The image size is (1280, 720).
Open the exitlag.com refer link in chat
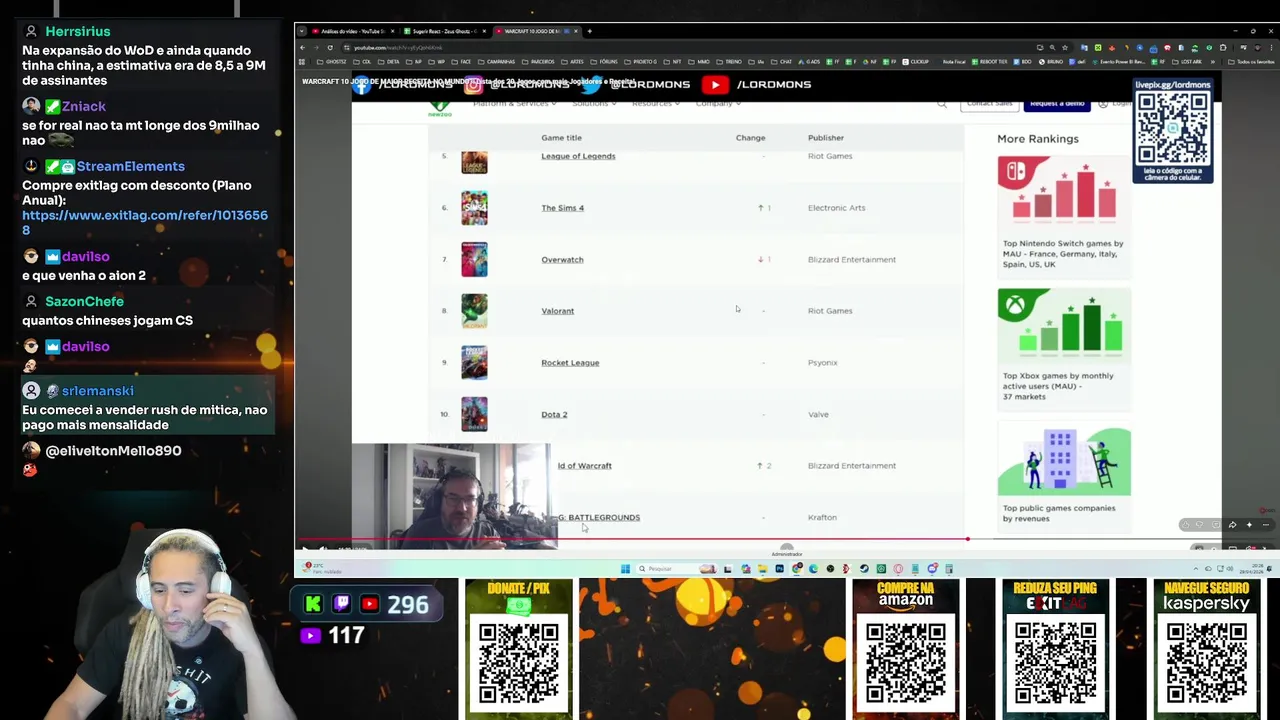tap(145, 222)
